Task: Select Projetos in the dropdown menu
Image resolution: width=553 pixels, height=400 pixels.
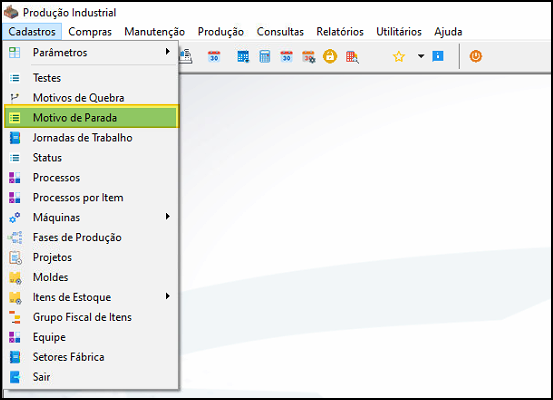Action: 91,257
